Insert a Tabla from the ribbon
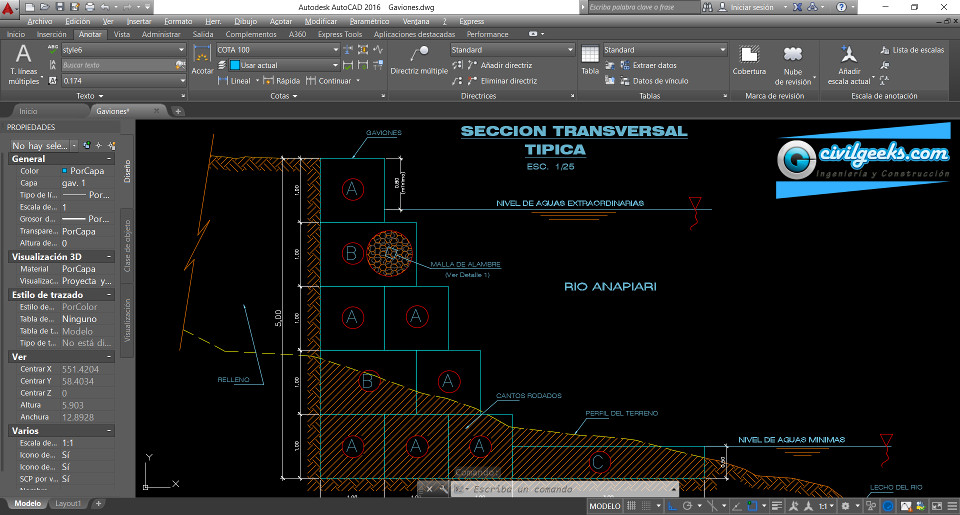 590,59
